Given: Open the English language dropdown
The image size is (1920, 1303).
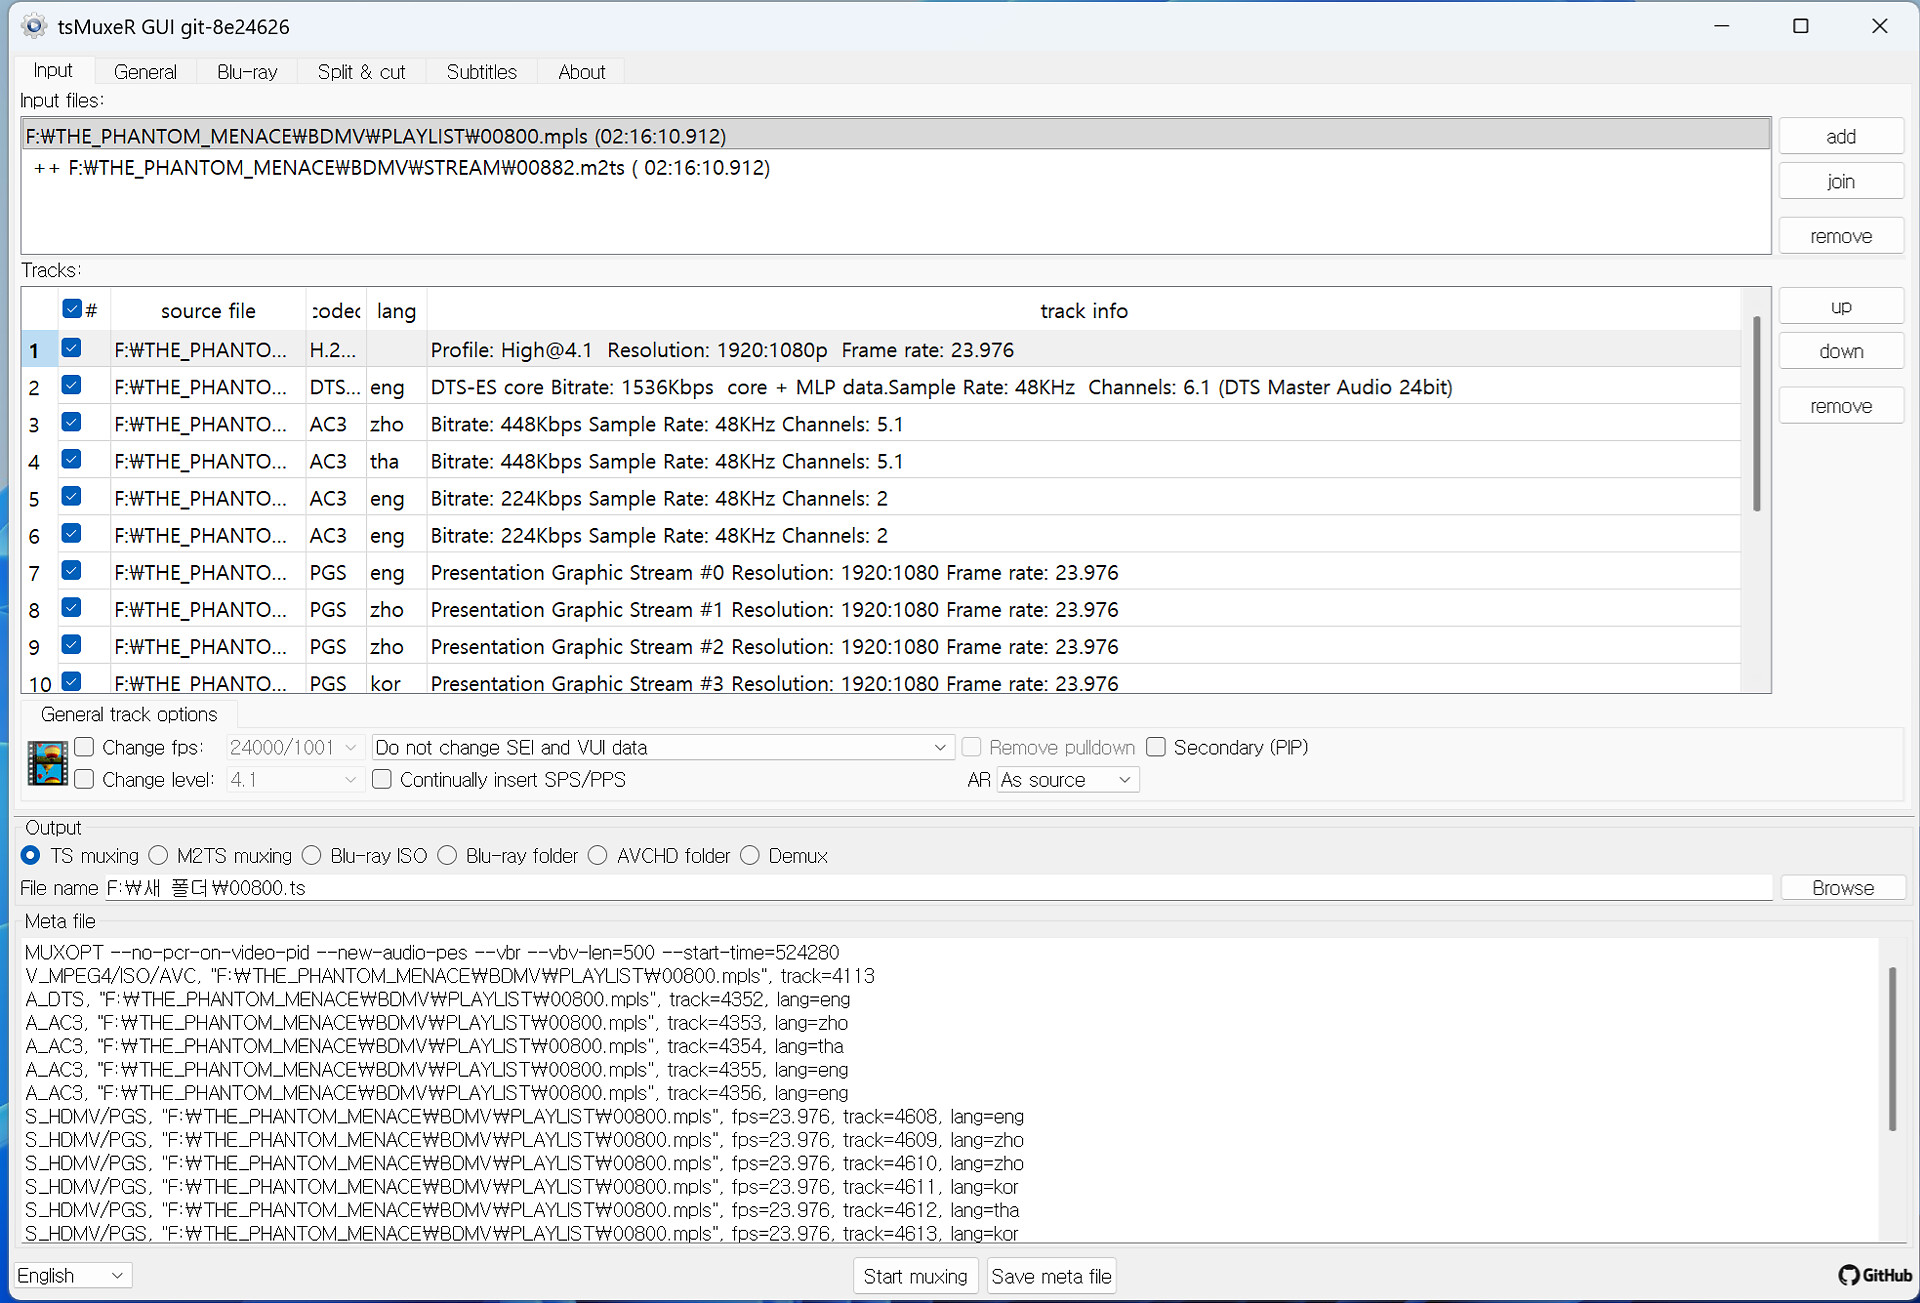Looking at the screenshot, I should [x=71, y=1275].
